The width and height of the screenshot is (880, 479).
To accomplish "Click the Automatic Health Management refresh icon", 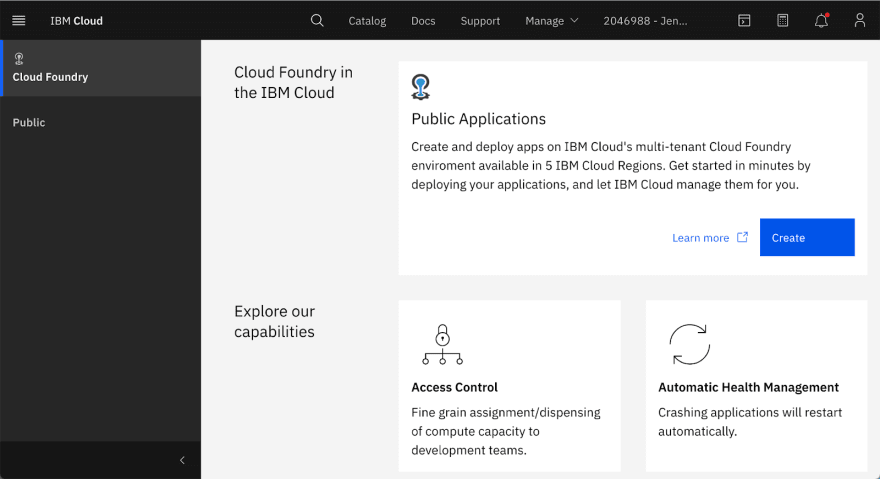I will (690, 344).
